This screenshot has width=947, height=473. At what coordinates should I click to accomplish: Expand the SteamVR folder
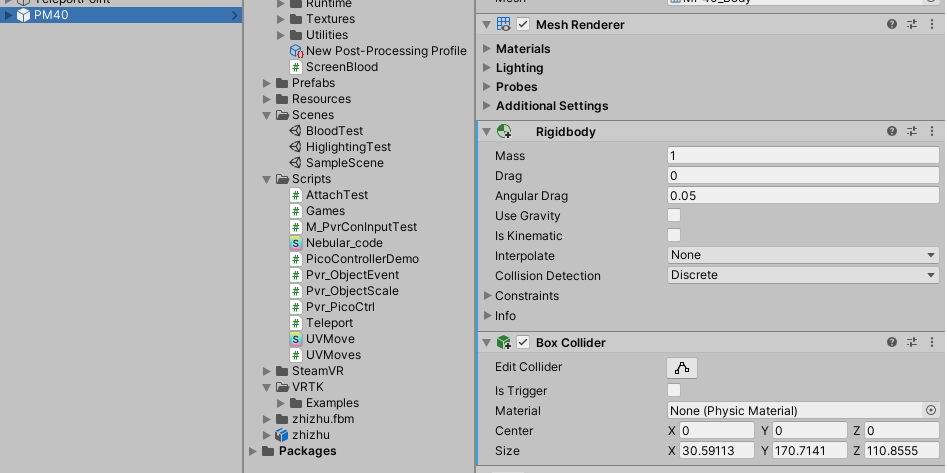(267, 371)
